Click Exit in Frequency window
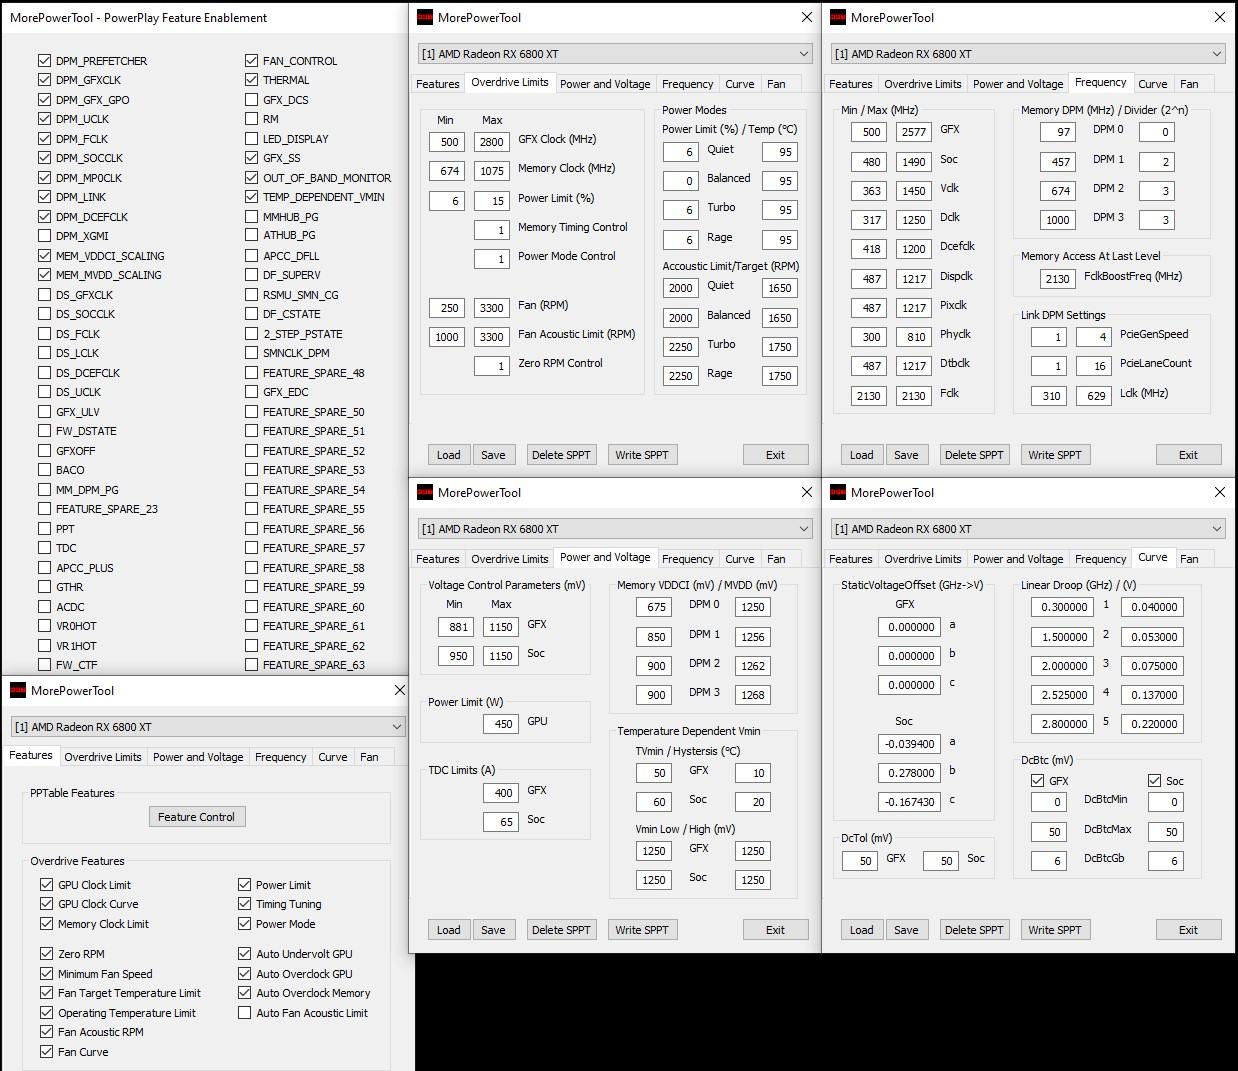Screen dimensions: 1238x1071 tap(1188, 455)
